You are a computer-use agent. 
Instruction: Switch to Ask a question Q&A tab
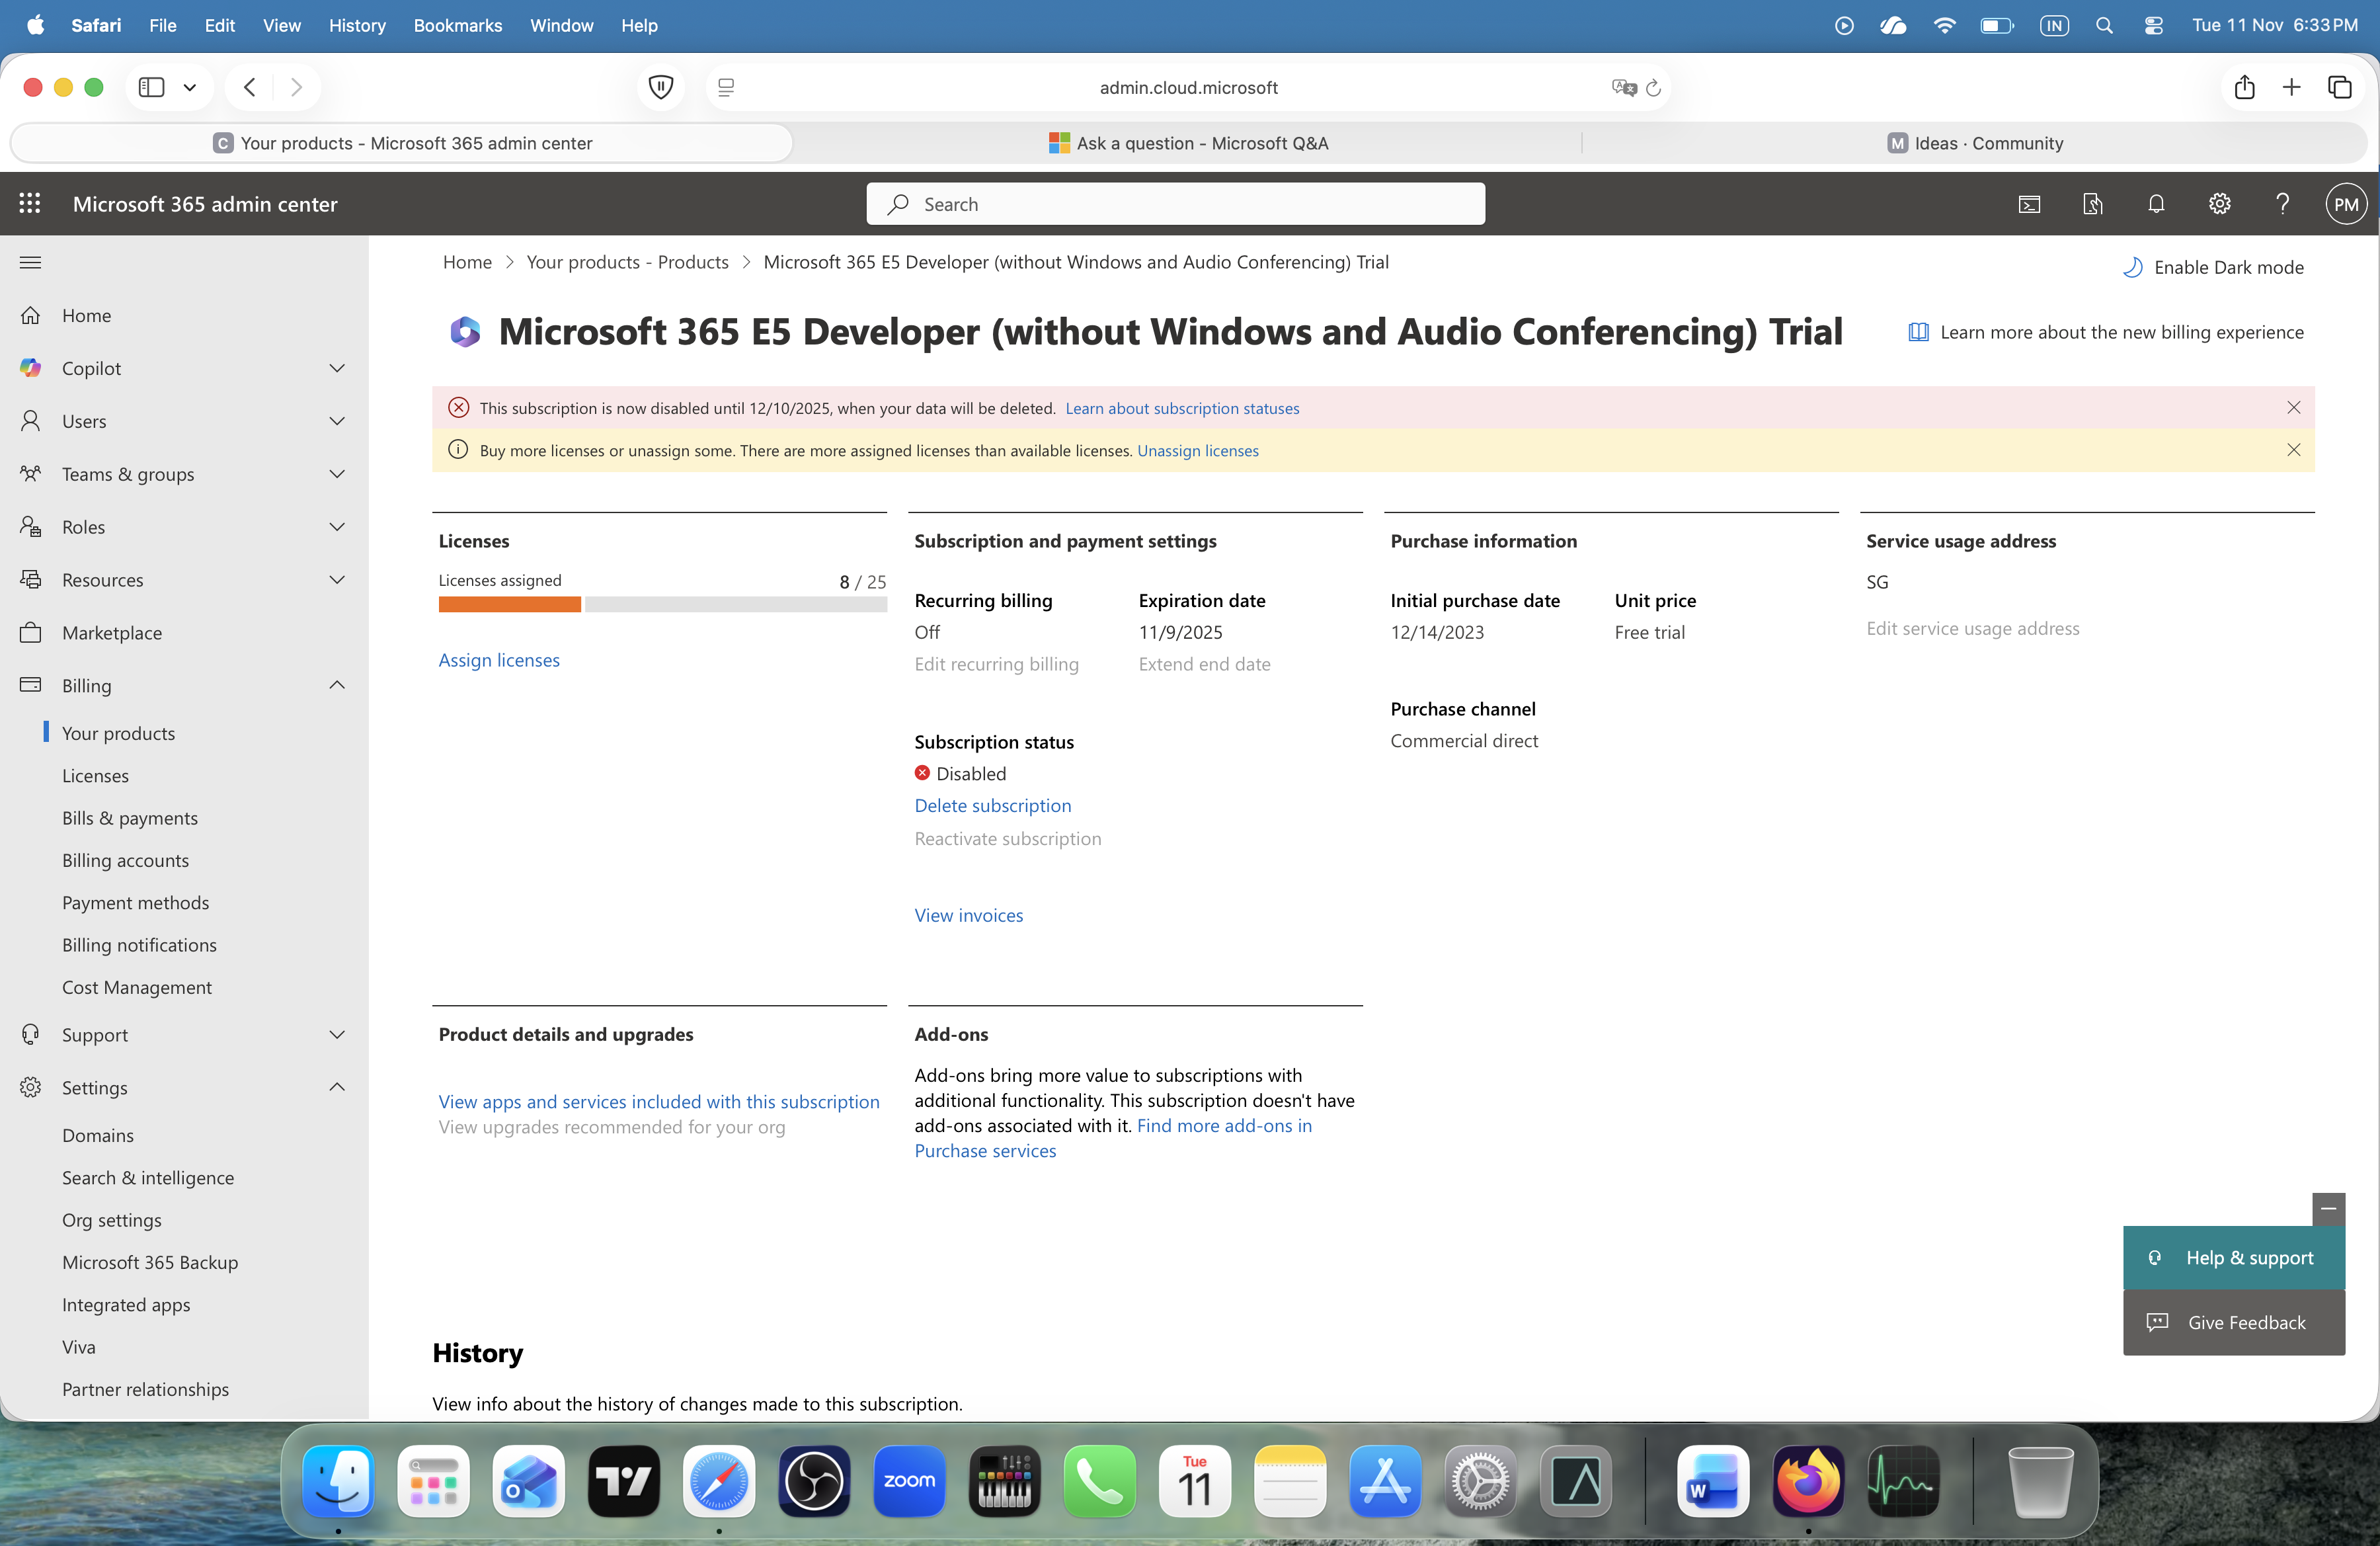(1188, 143)
